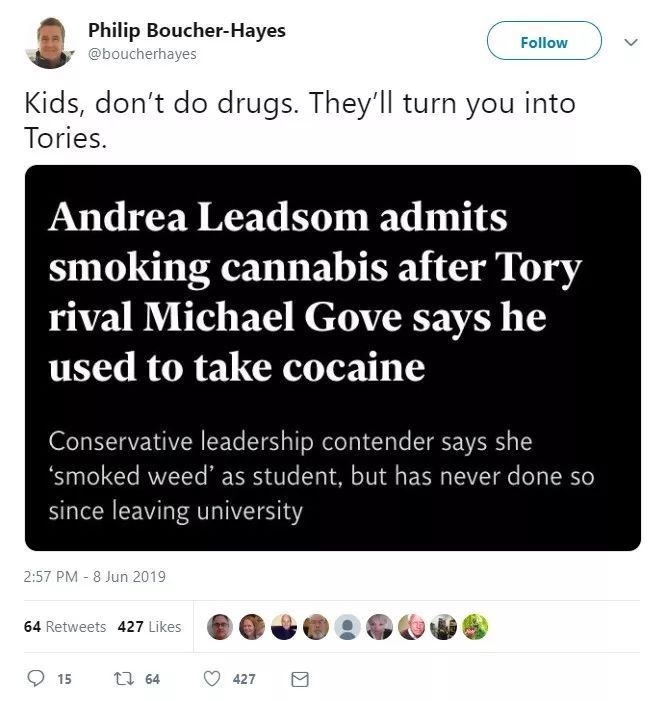Open the Philip Boucher-Hayes display name link
This screenshot has height=701, width=664.
click(187, 30)
